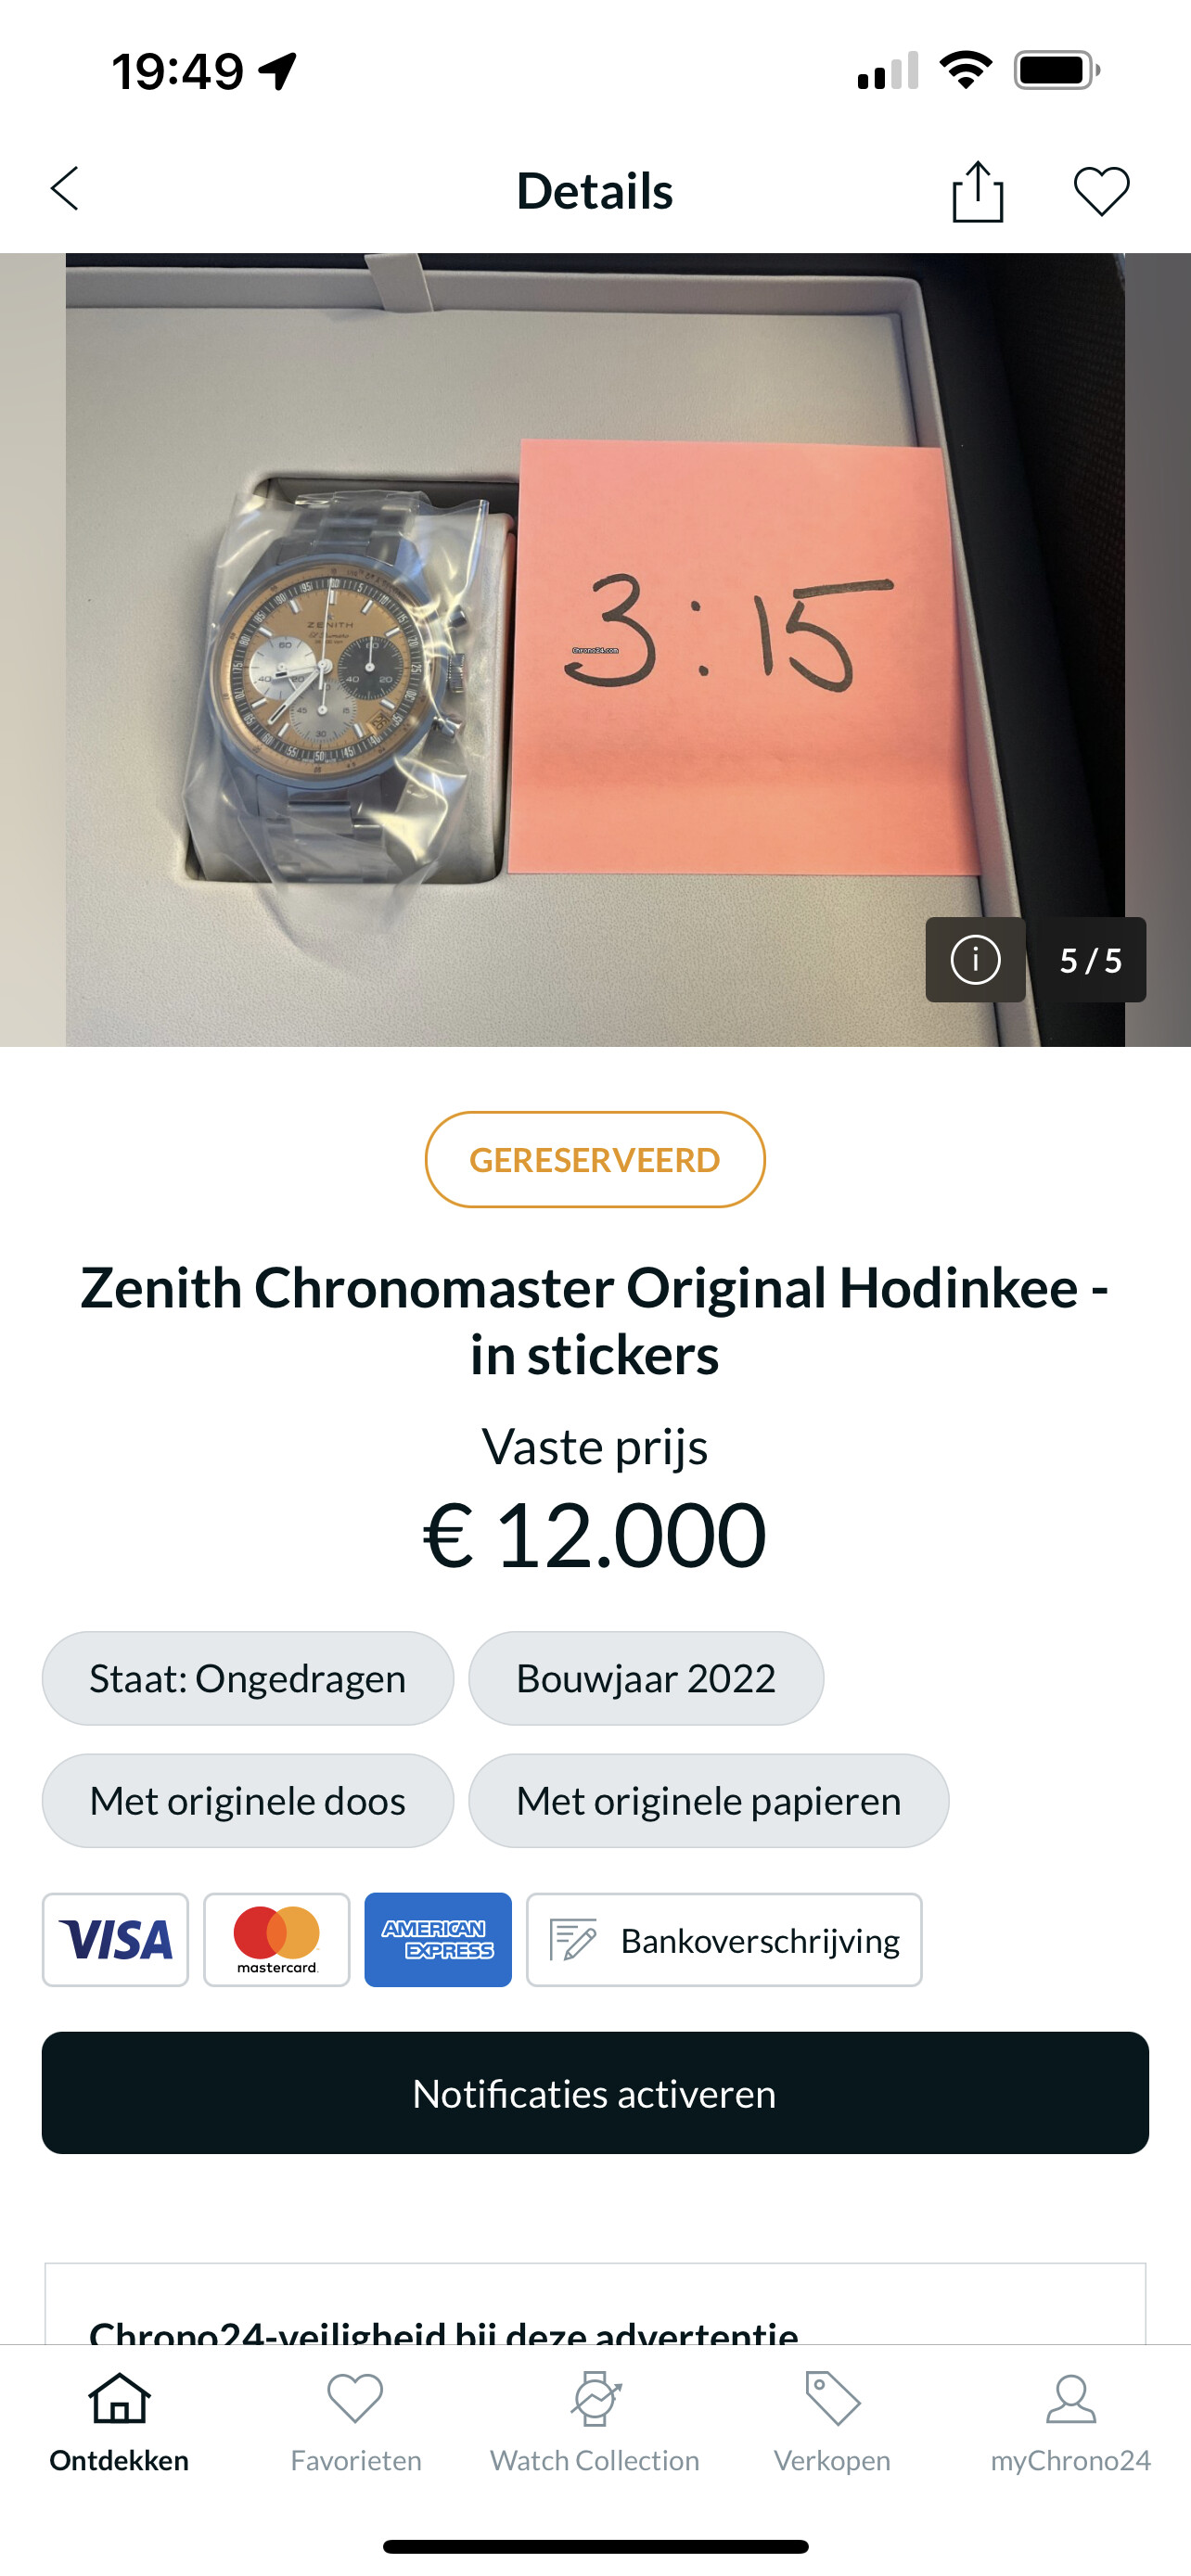Select the Staat: Ongedragen chip

pyautogui.click(x=247, y=1677)
